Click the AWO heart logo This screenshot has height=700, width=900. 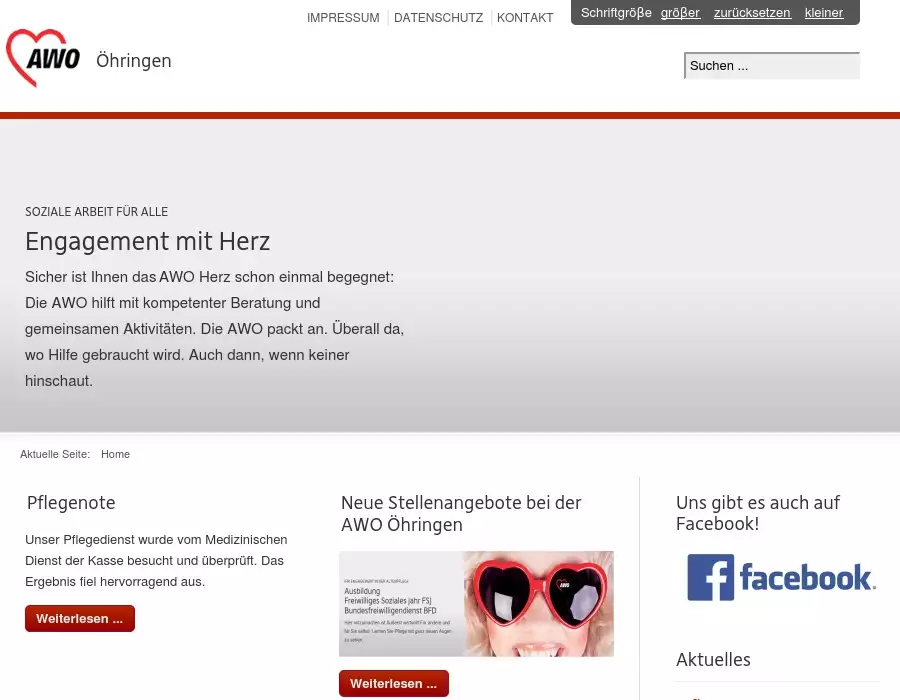[x=43, y=58]
